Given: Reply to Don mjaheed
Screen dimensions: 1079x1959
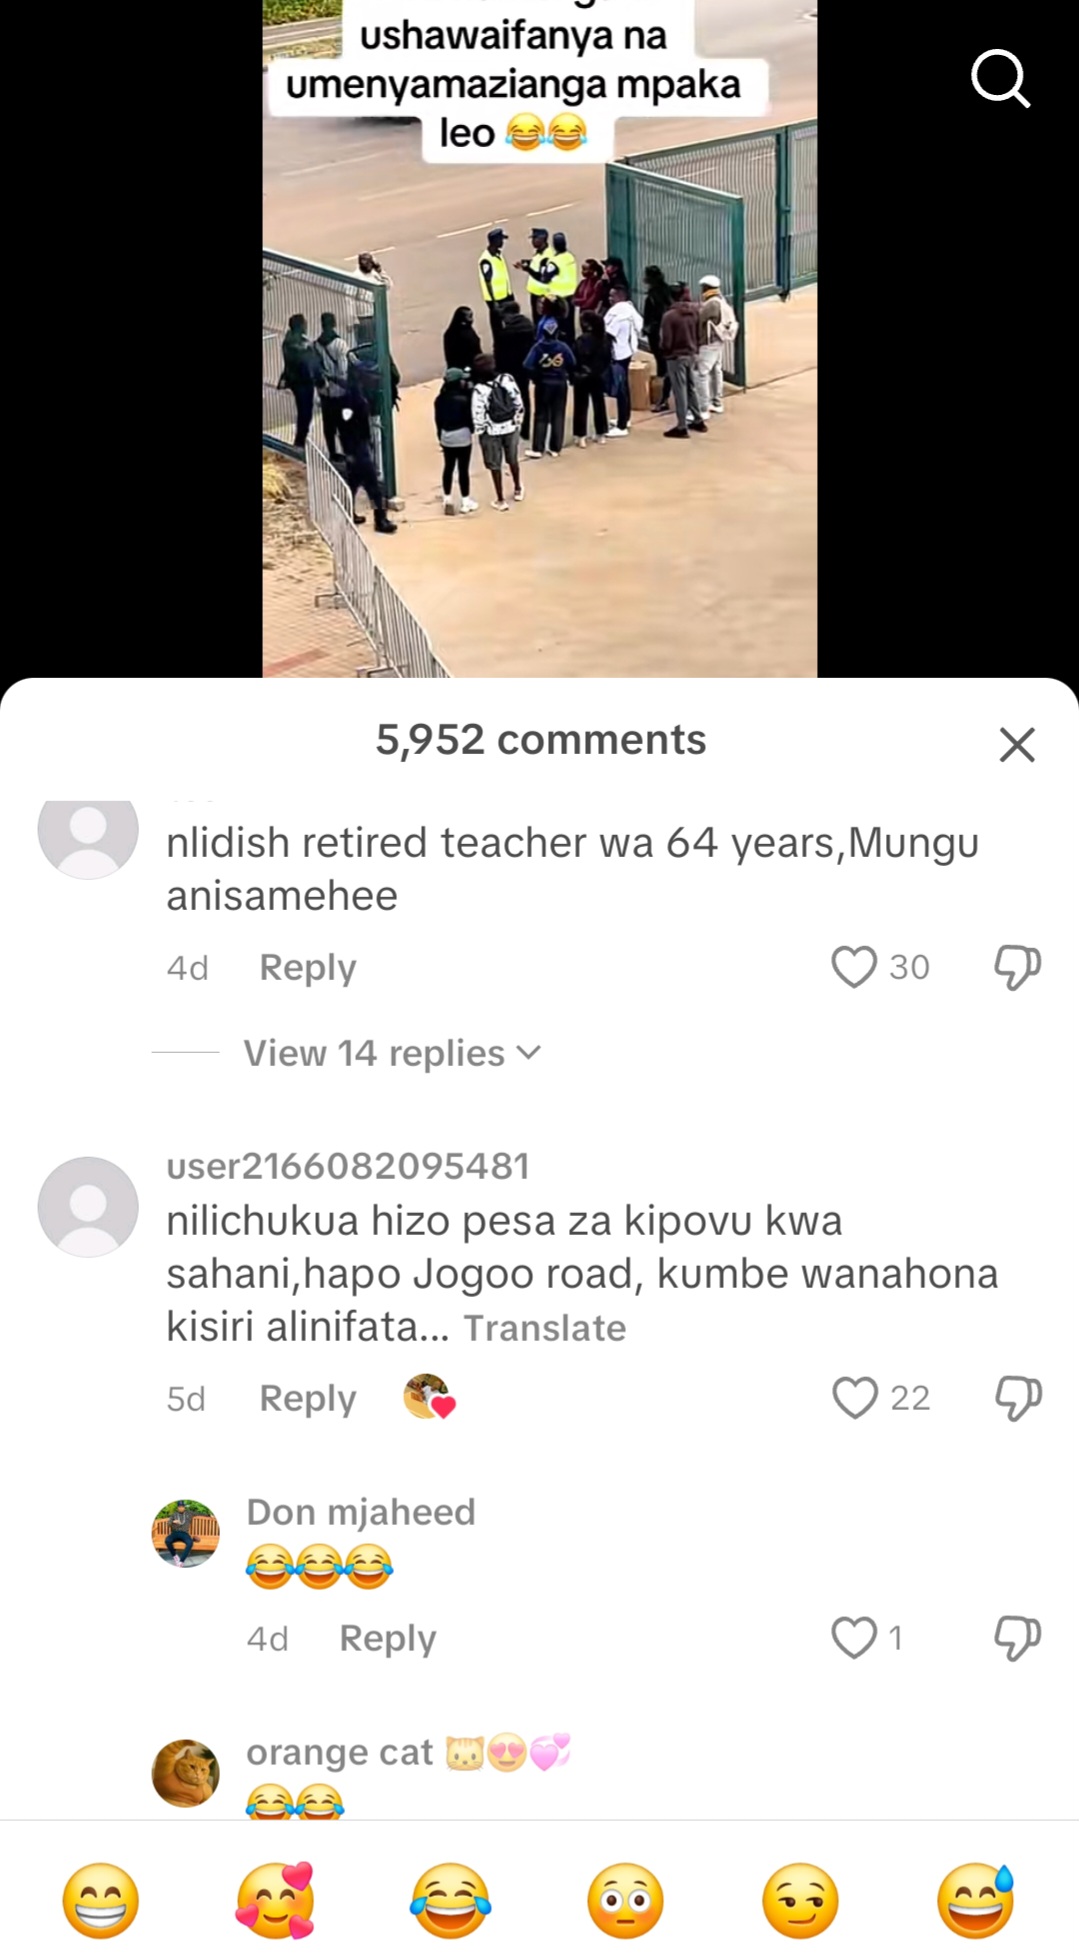Looking at the screenshot, I should (x=388, y=1638).
